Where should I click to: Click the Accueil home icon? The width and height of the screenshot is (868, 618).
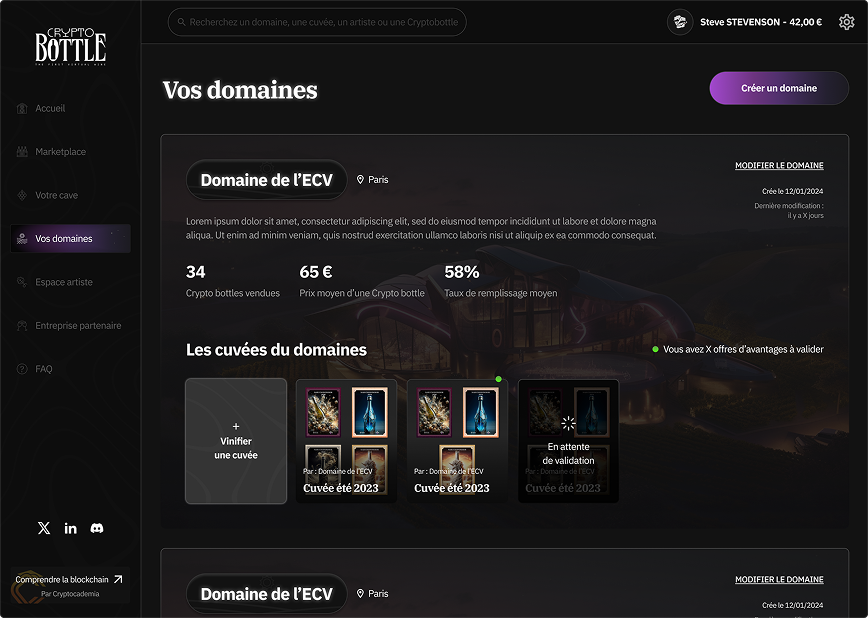22,108
